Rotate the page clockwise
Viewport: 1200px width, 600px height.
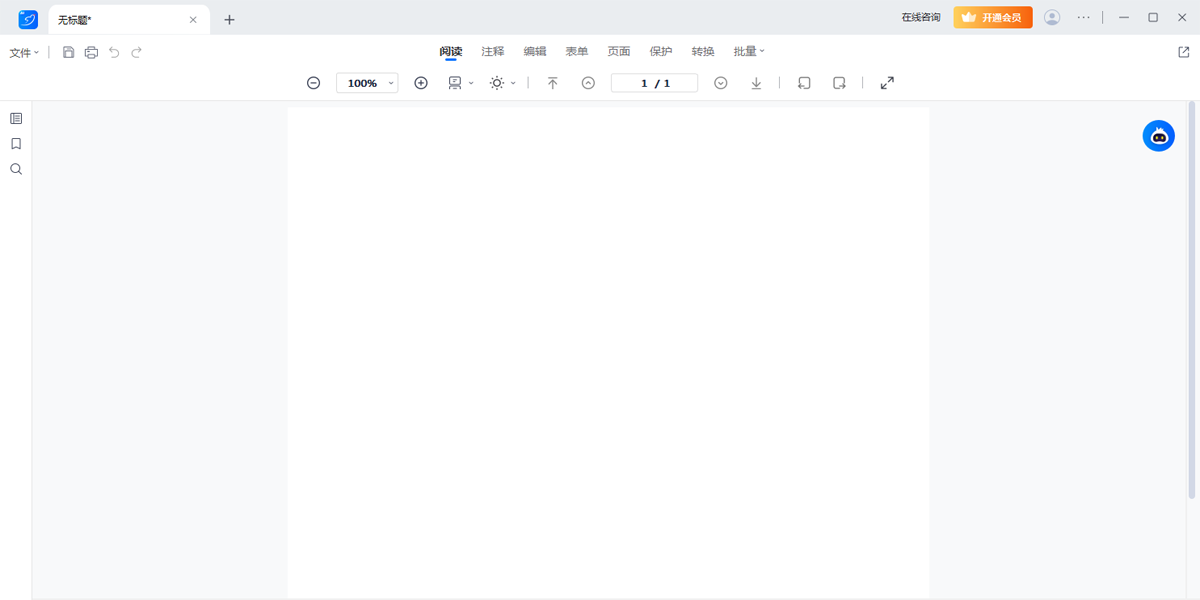coord(840,83)
